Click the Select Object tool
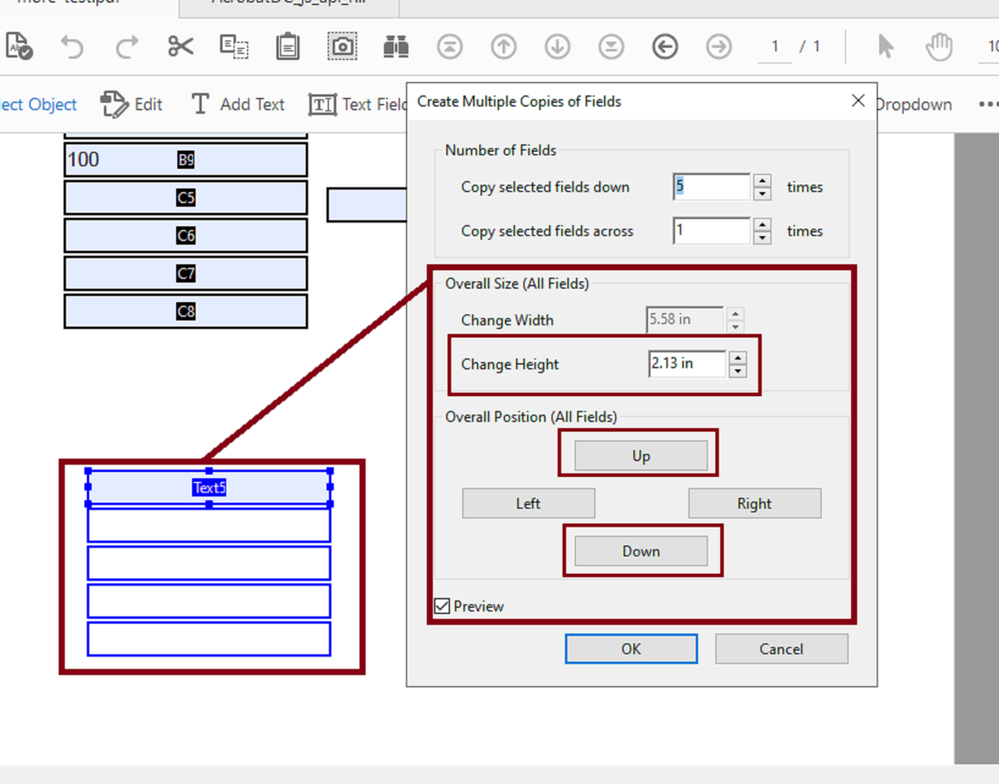This screenshot has height=784, width=999. coord(38,104)
